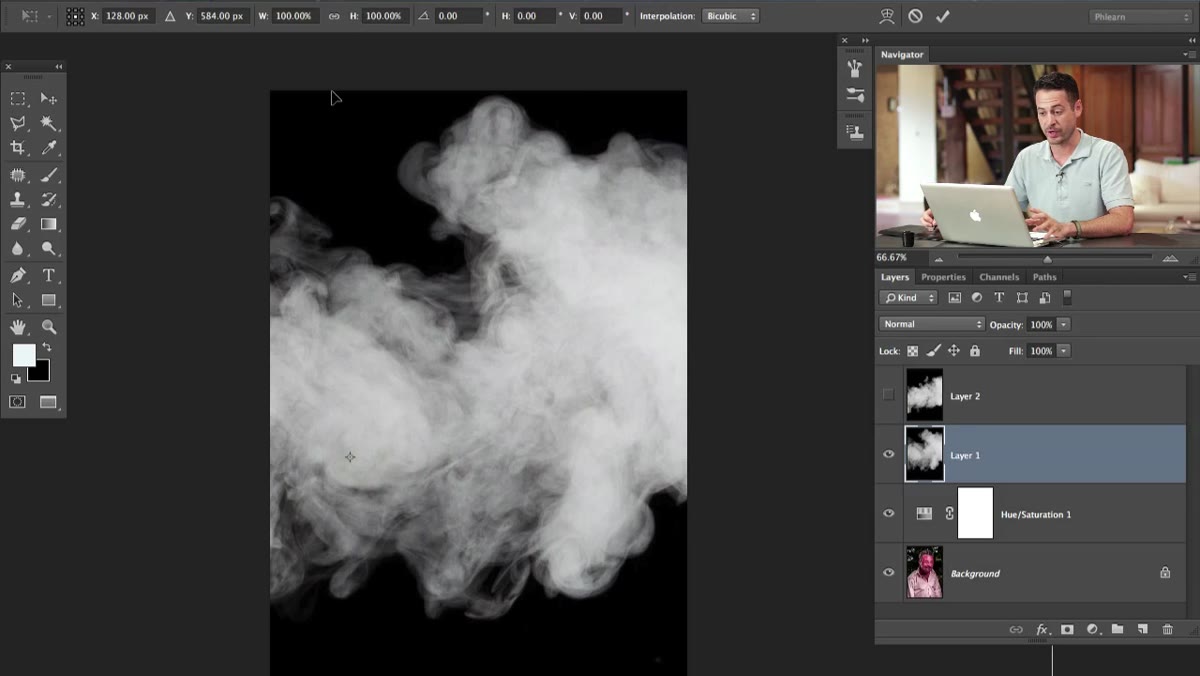Click the rotation angle input field
This screenshot has width=1200, height=676.
(x=458, y=16)
